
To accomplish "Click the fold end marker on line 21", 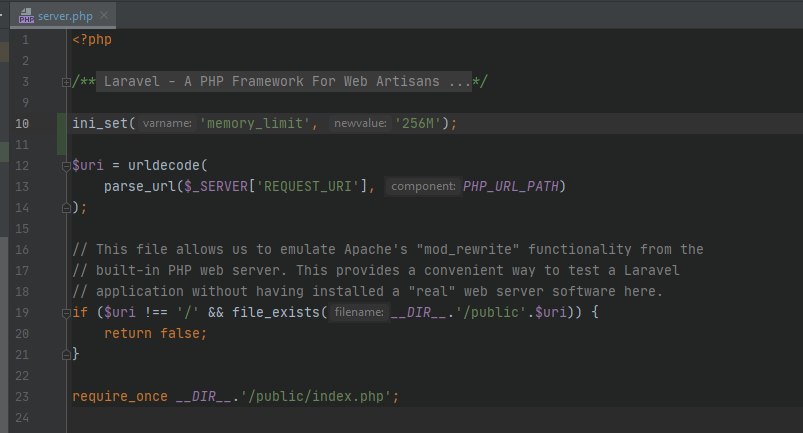I will click(66, 354).
